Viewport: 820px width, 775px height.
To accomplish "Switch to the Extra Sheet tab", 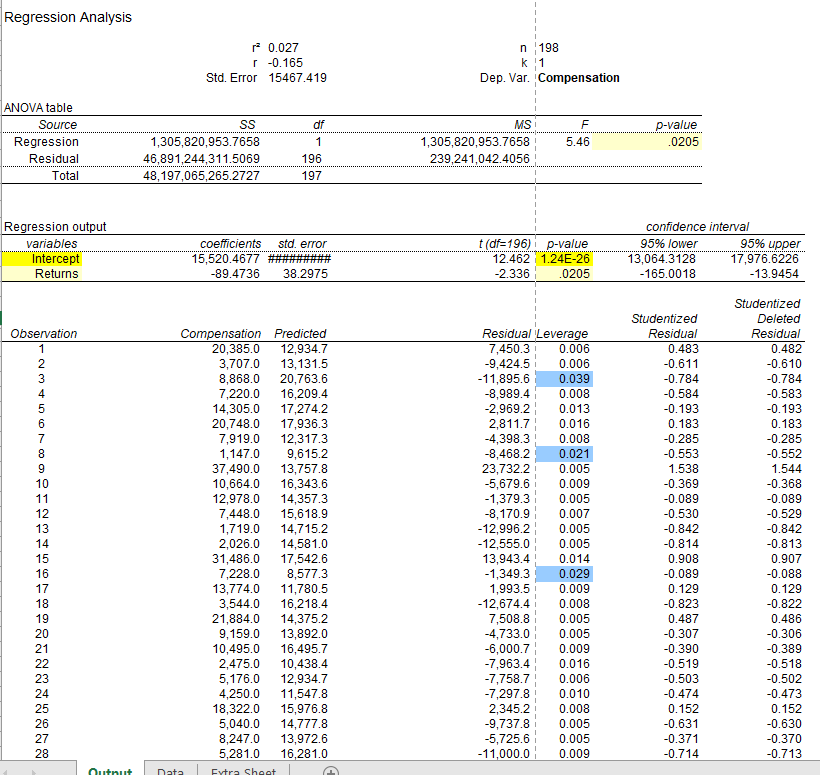I will click(243, 770).
